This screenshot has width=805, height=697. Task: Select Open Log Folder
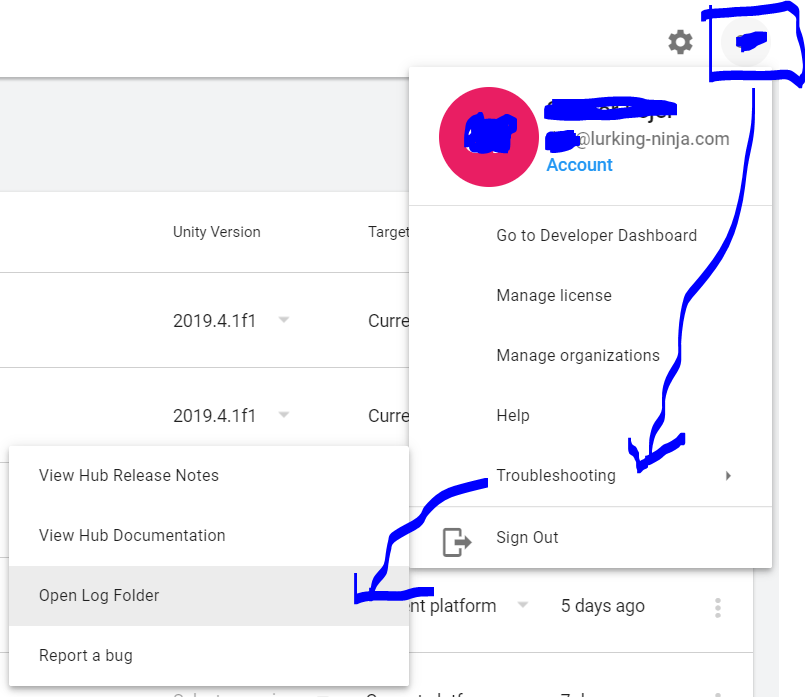tap(99, 596)
